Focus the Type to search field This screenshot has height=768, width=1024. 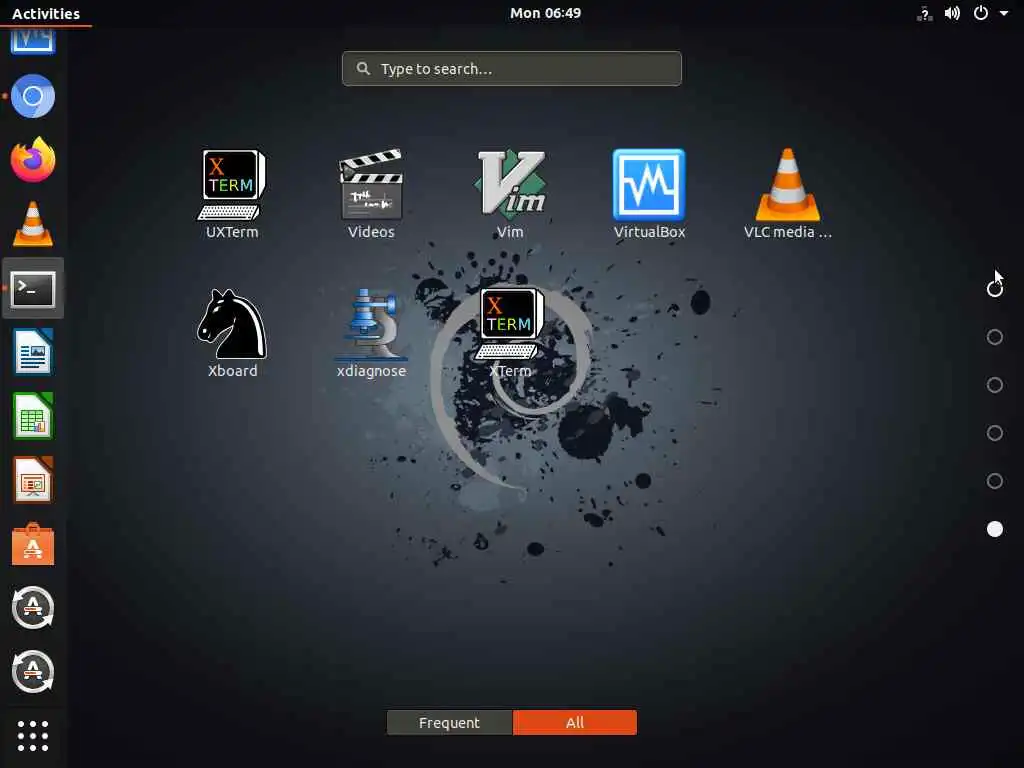pyautogui.click(x=511, y=69)
